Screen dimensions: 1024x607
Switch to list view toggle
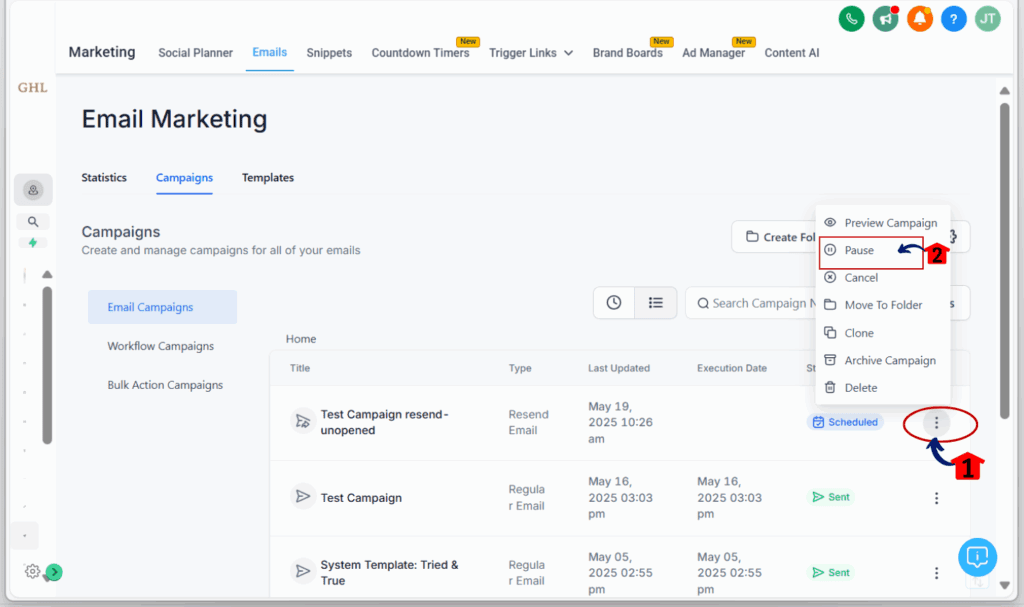tap(656, 302)
